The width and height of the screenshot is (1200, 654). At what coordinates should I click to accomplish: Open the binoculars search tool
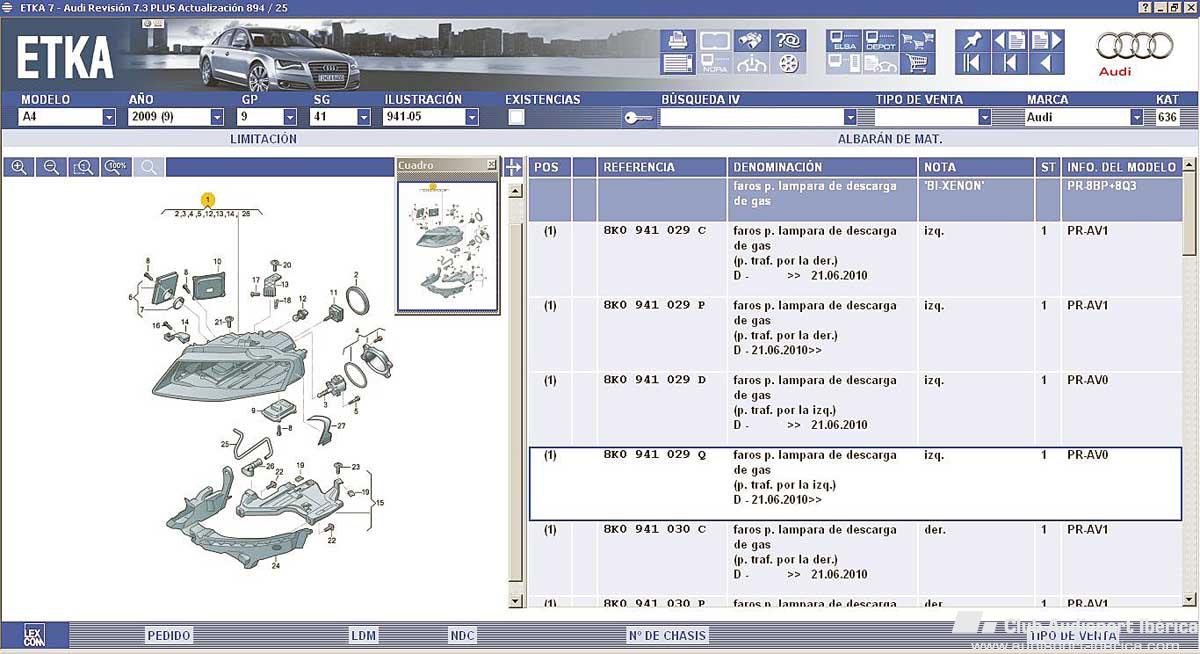[752, 41]
